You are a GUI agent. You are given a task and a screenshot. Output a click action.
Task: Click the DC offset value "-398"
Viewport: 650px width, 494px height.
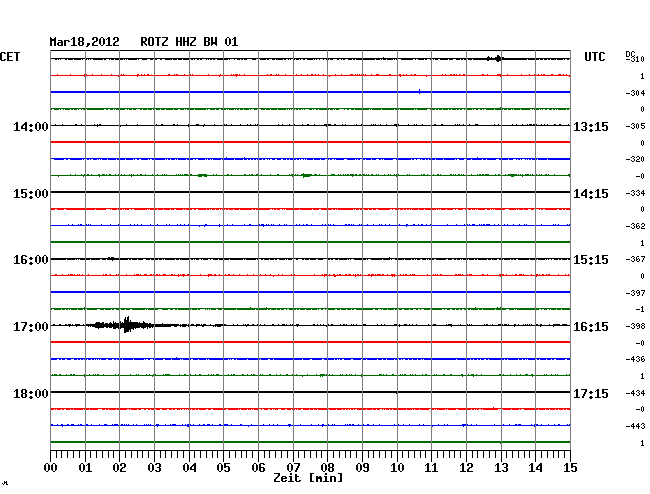[x=635, y=326]
